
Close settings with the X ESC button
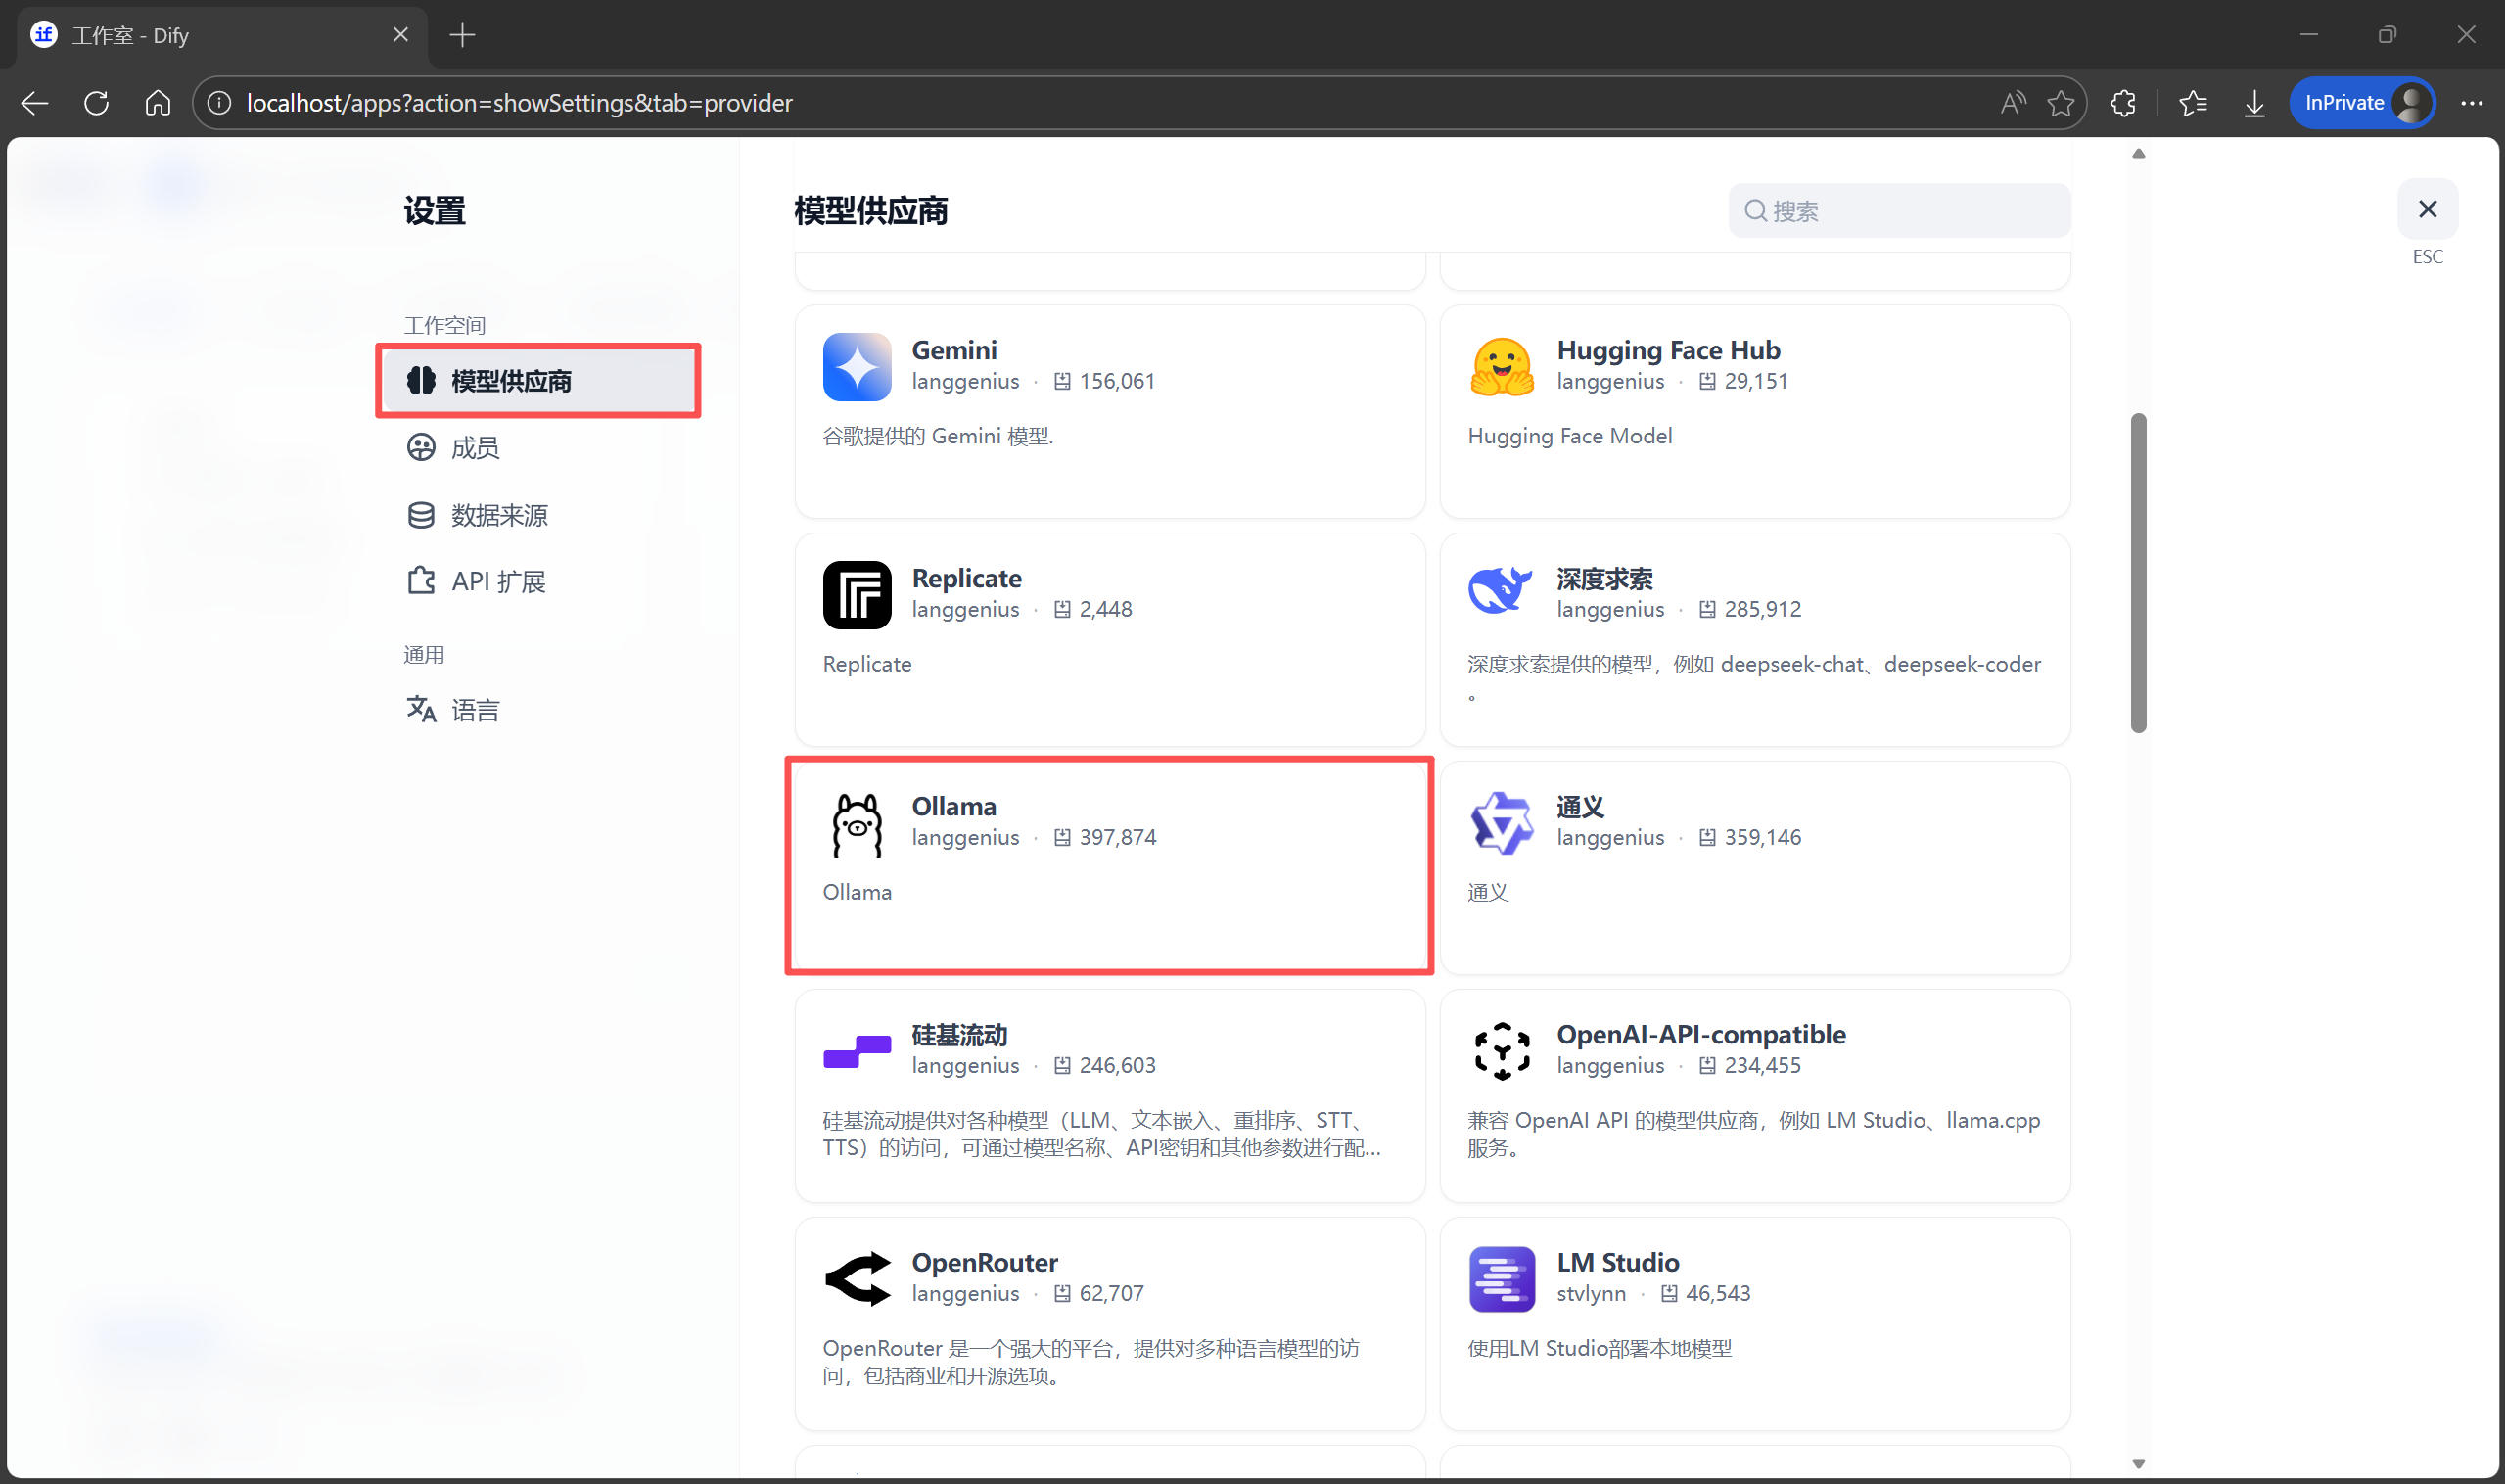pyautogui.click(x=2426, y=209)
